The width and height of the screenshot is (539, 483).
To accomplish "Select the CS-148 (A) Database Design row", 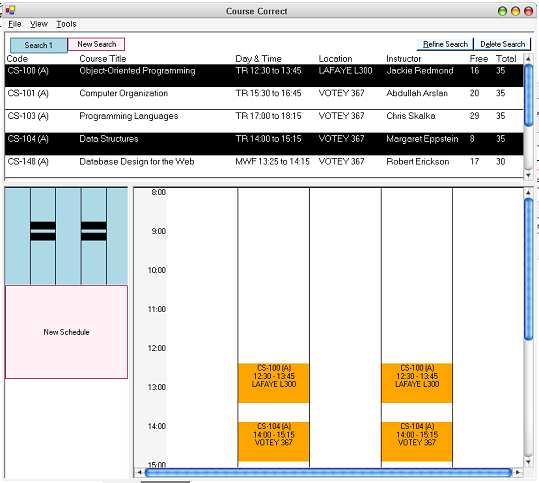I will (x=264, y=166).
